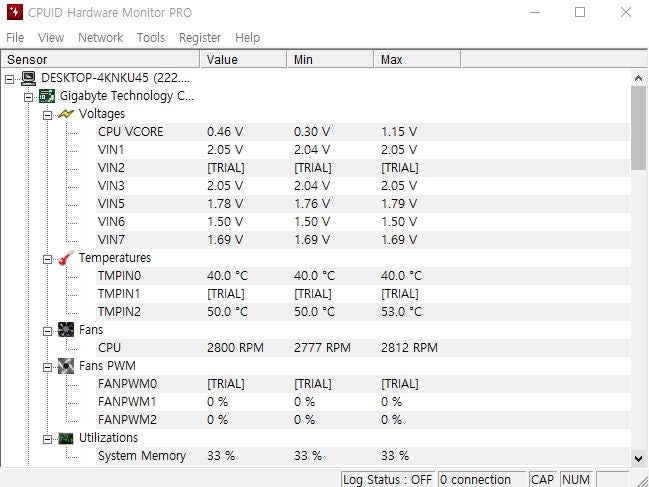Click the Gigabyte motherboard icon
The height and width of the screenshot is (487, 649).
coord(47,96)
